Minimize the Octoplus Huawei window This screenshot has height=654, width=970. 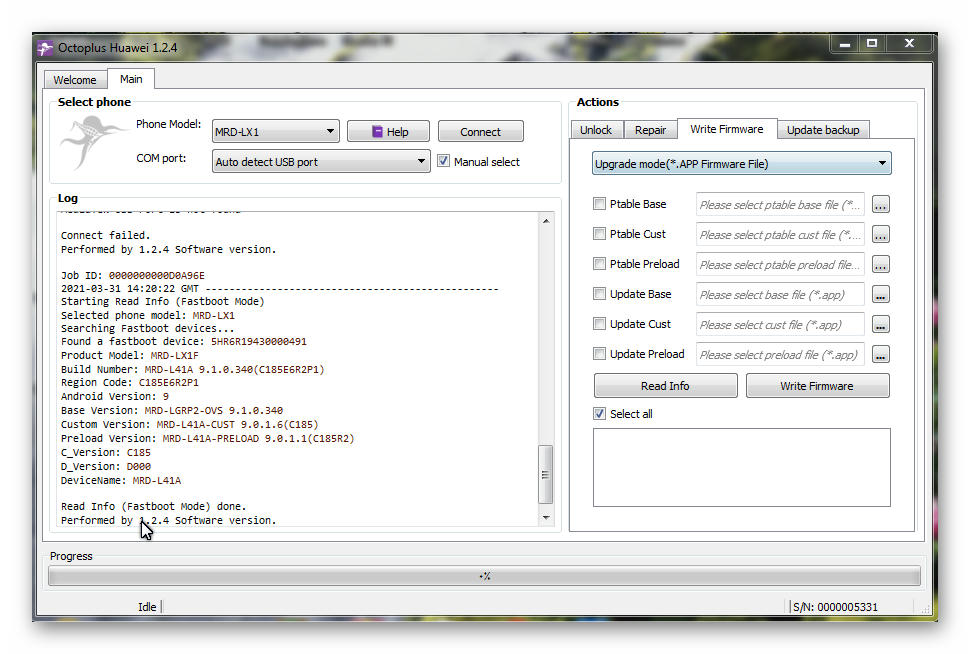click(844, 43)
